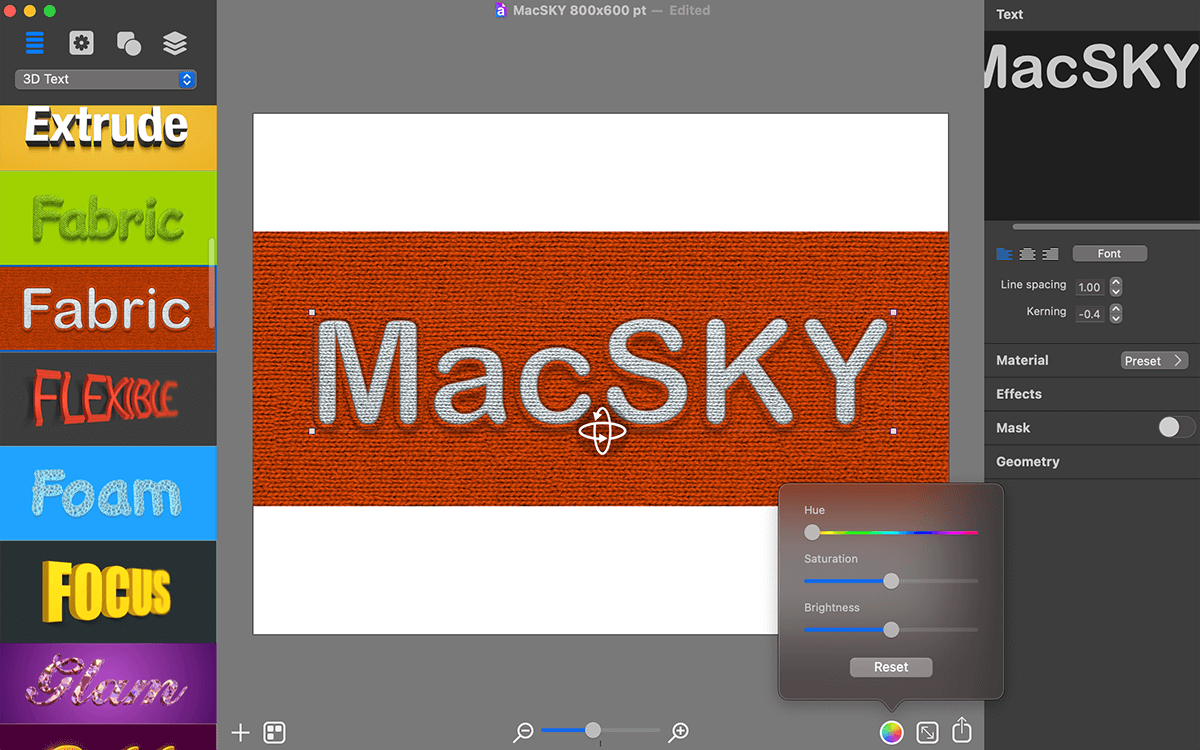Expand the Material section

coord(1022,360)
